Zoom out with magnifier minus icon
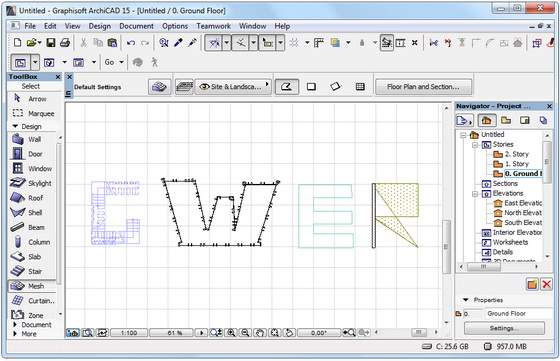The image size is (560, 361). click(245, 332)
